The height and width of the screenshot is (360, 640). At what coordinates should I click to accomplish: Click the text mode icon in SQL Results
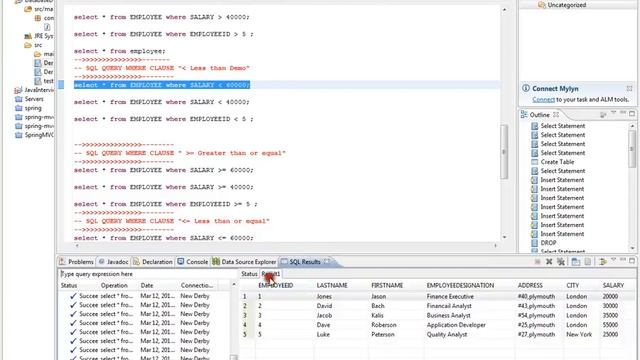(x=587, y=262)
